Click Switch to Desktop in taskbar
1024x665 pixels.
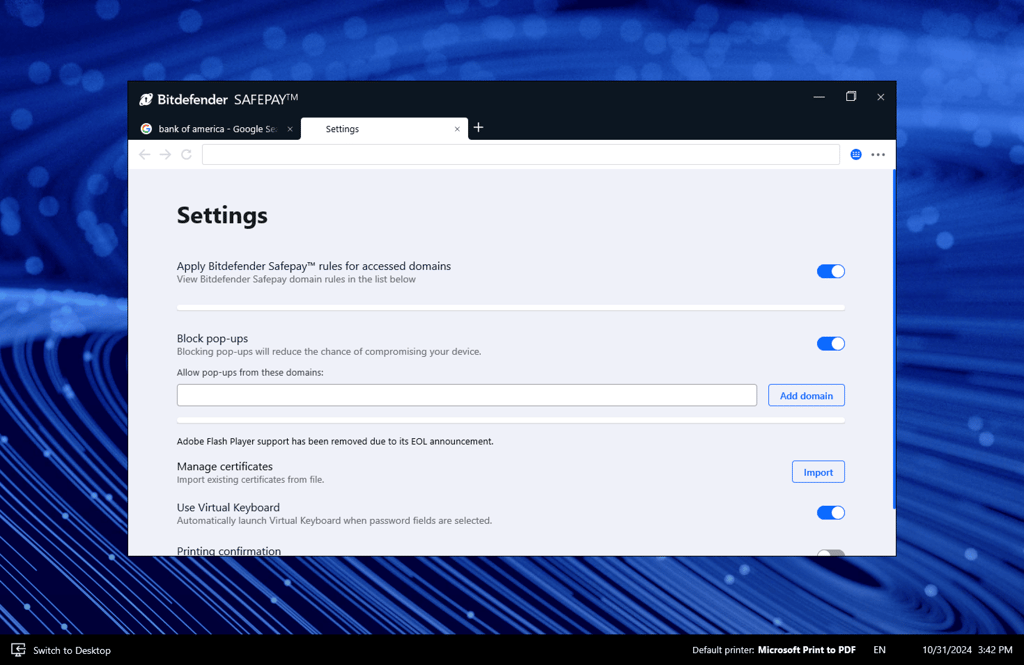tap(72, 651)
